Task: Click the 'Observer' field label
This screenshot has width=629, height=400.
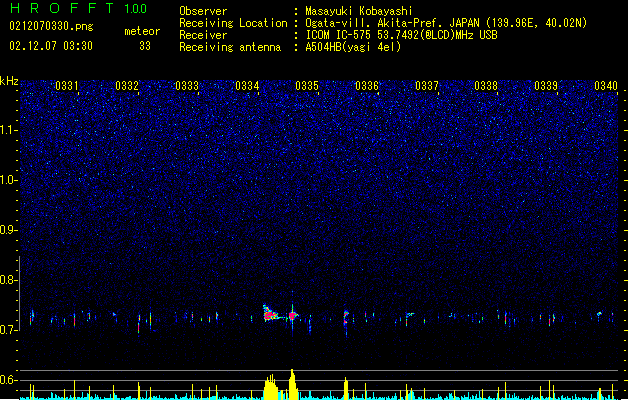Action: [x=203, y=11]
